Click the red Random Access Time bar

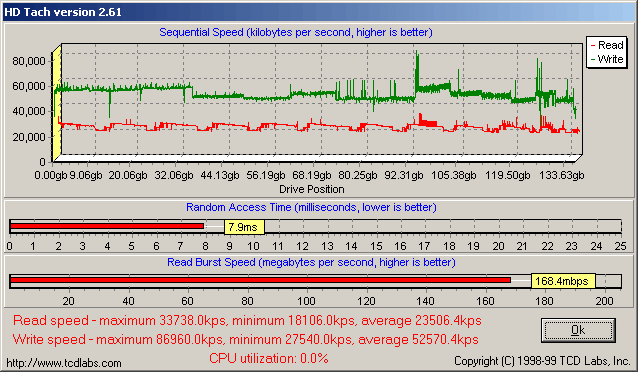pyautogui.click(x=107, y=226)
